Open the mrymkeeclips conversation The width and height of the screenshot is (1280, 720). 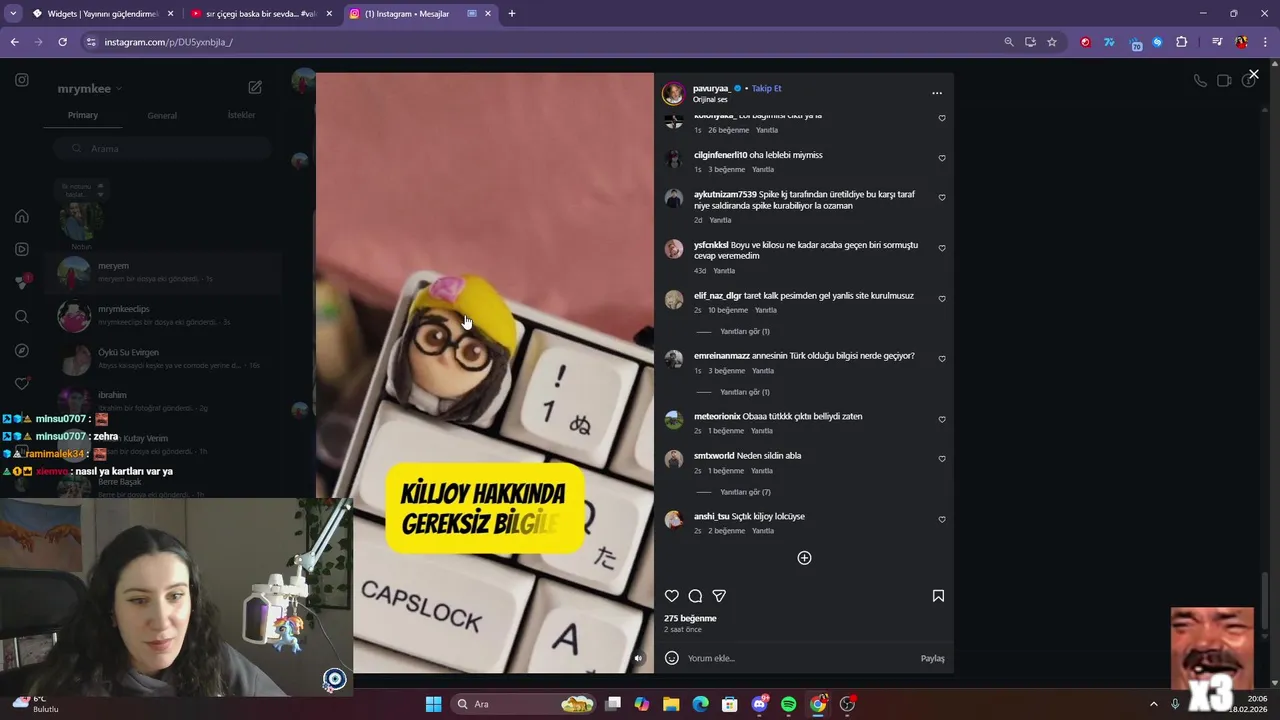point(162,315)
